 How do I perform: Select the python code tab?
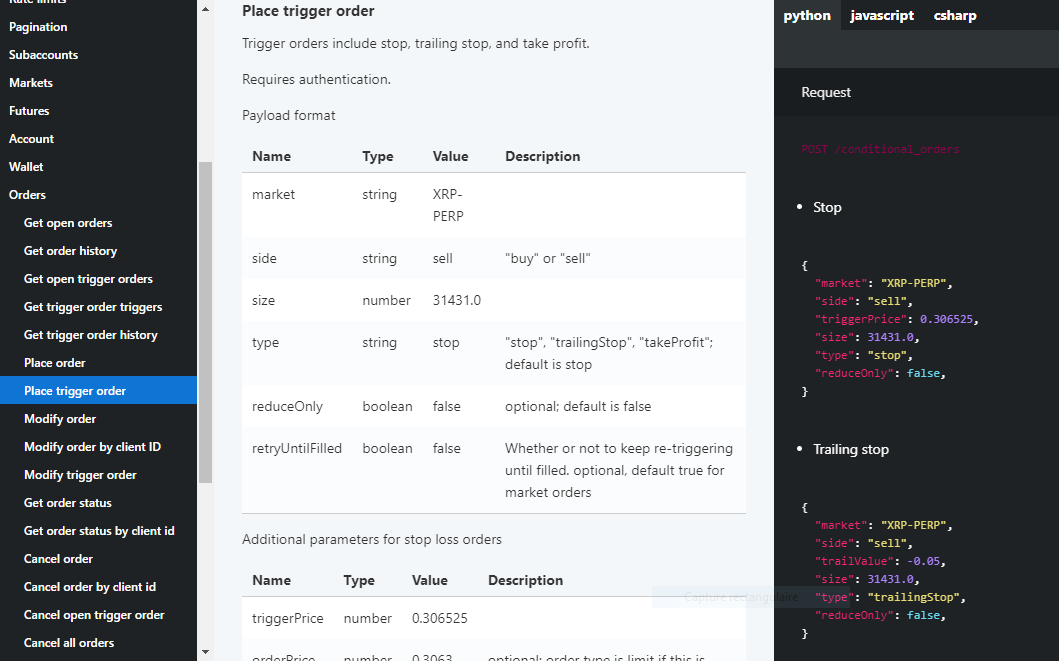click(807, 15)
